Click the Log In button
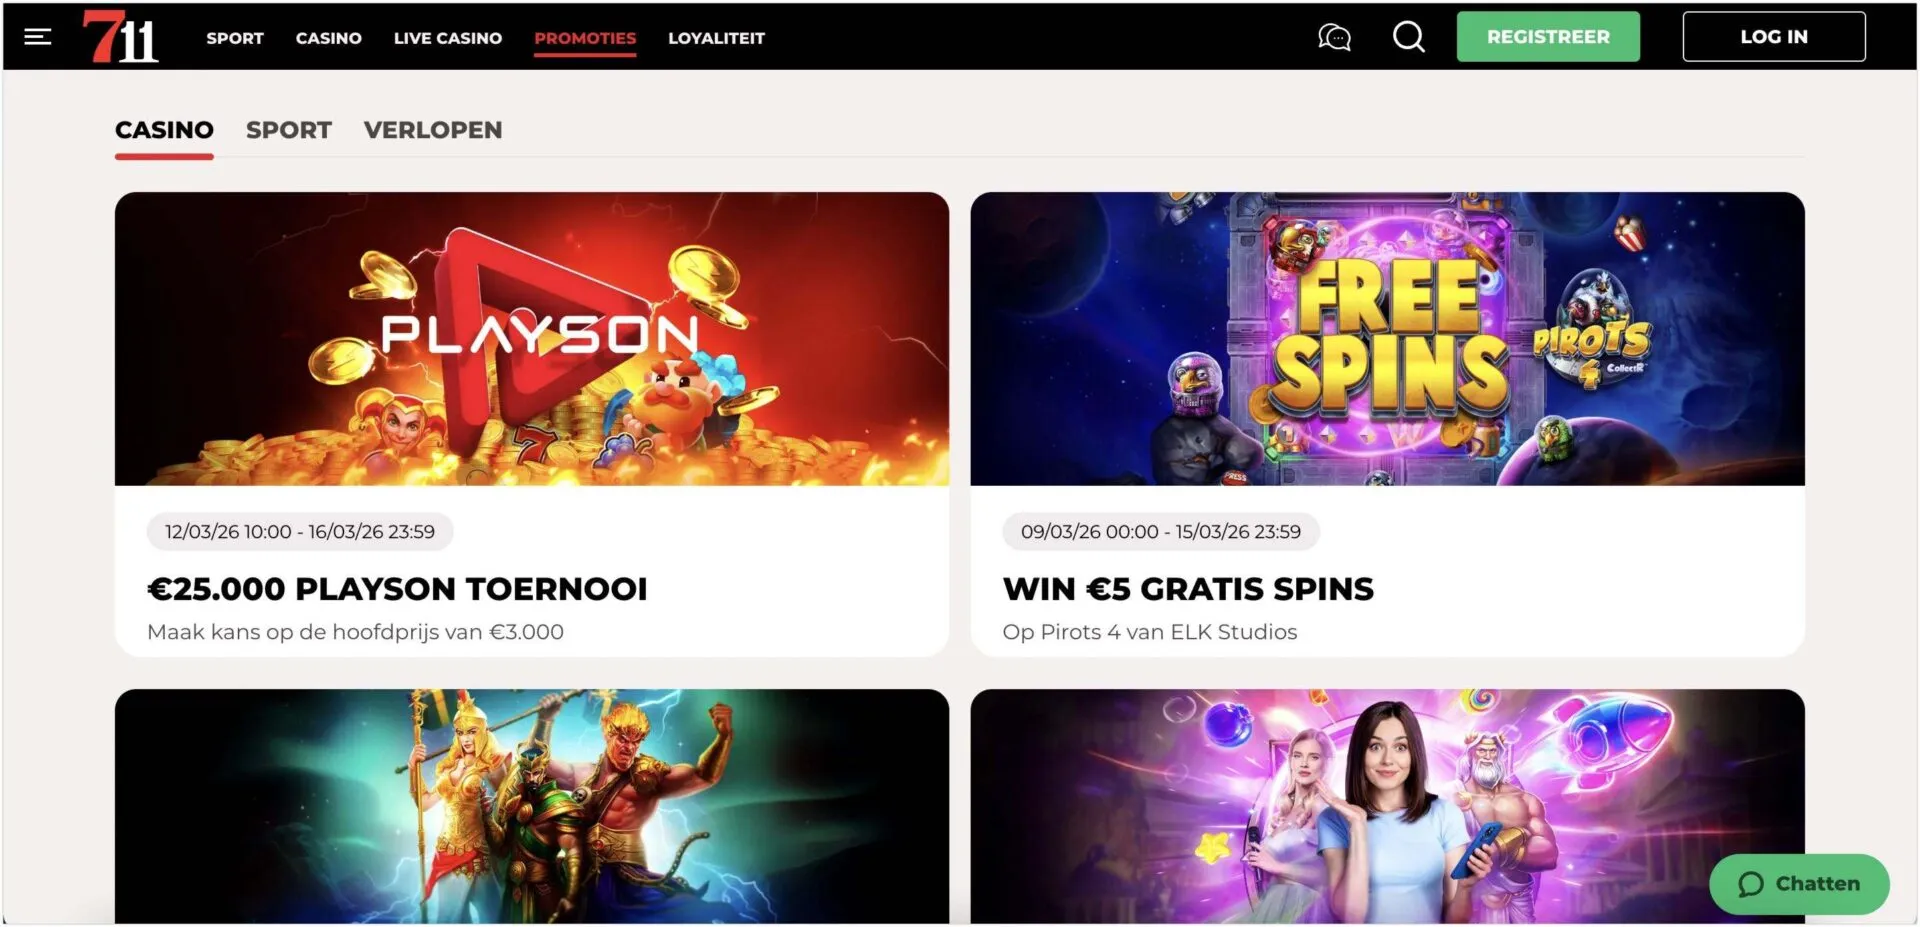 pos(1774,37)
